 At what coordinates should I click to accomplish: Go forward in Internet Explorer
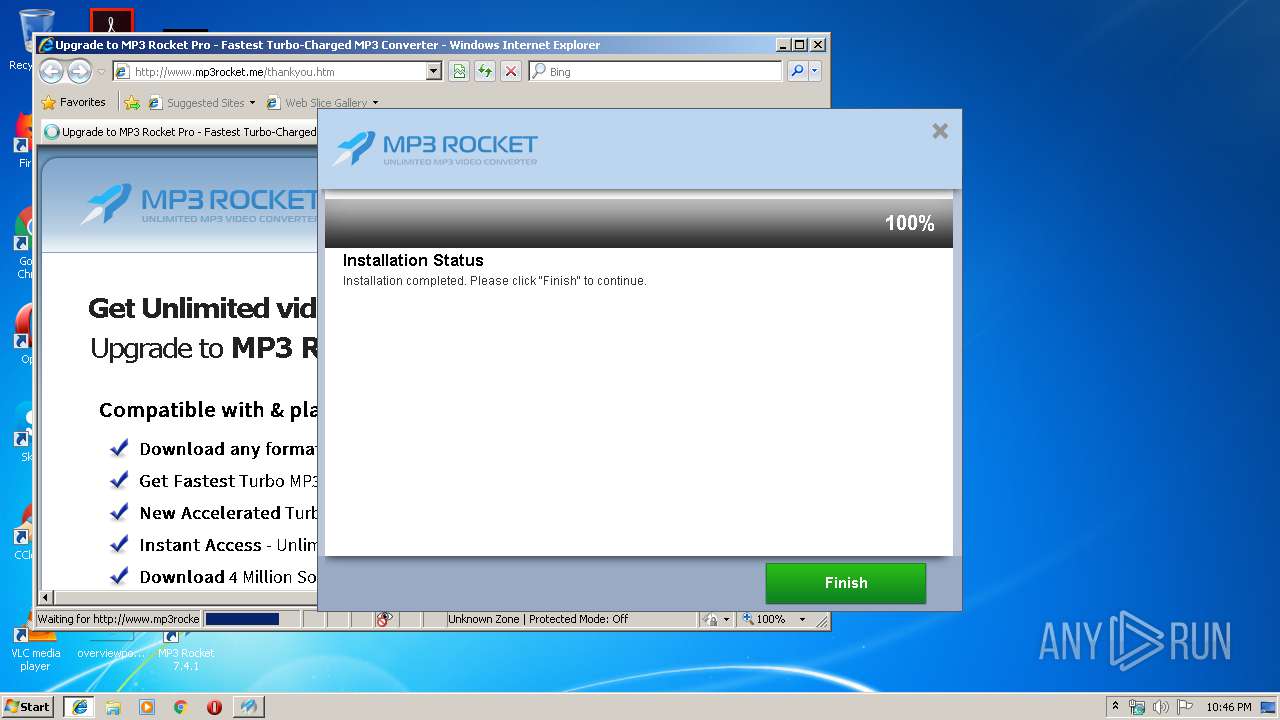79,71
